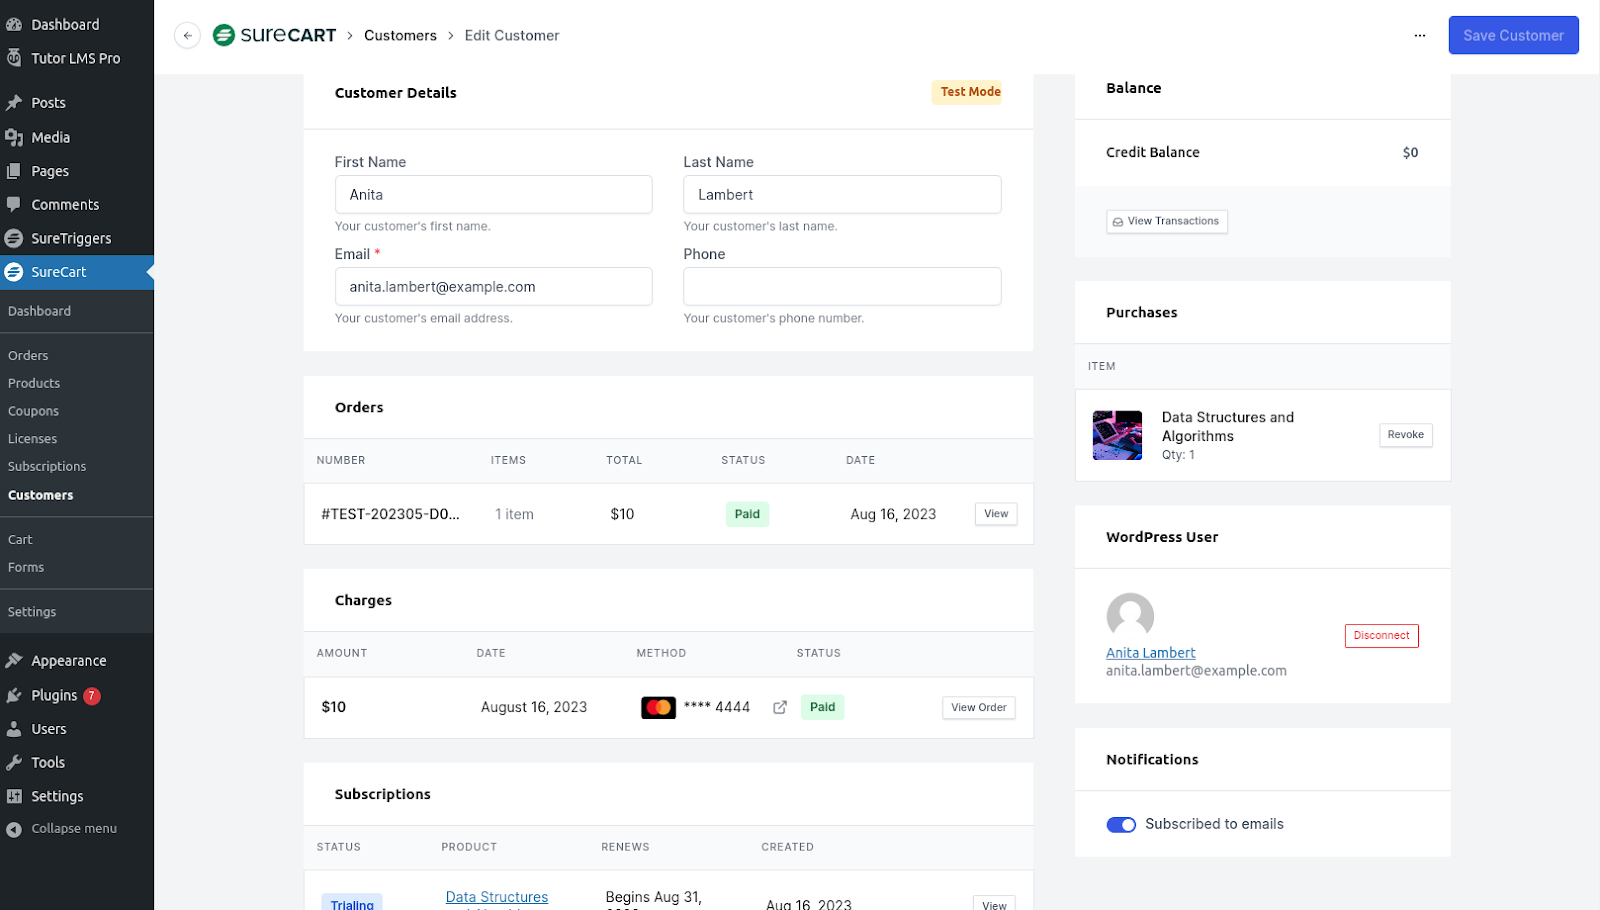Click the back arrow beside the SureCart breadcrumb
Viewport: 1600px width, 910px height.
tap(187, 35)
